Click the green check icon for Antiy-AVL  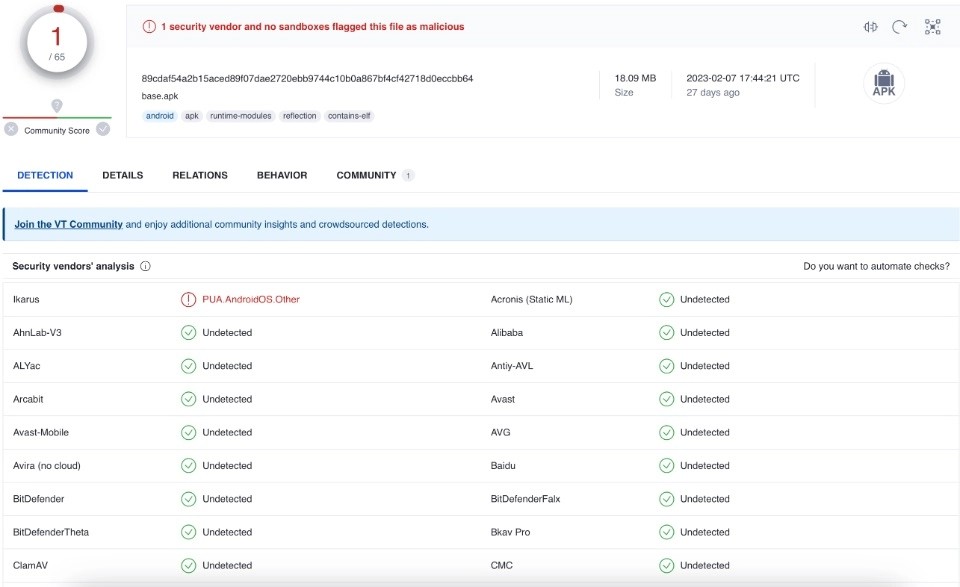[666, 366]
